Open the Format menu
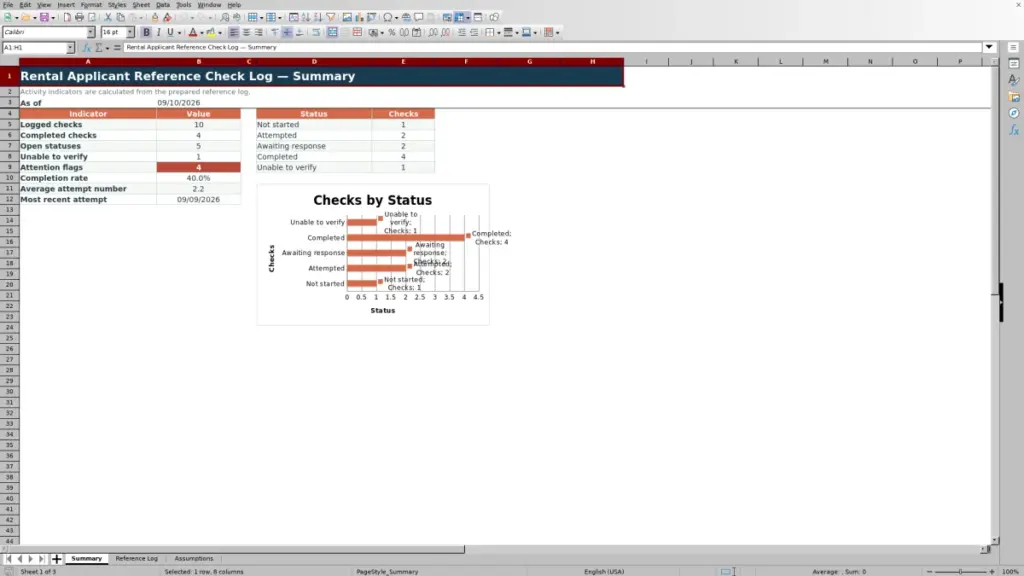The height and width of the screenshot is (576, 1024). click(x=91, y=5)
